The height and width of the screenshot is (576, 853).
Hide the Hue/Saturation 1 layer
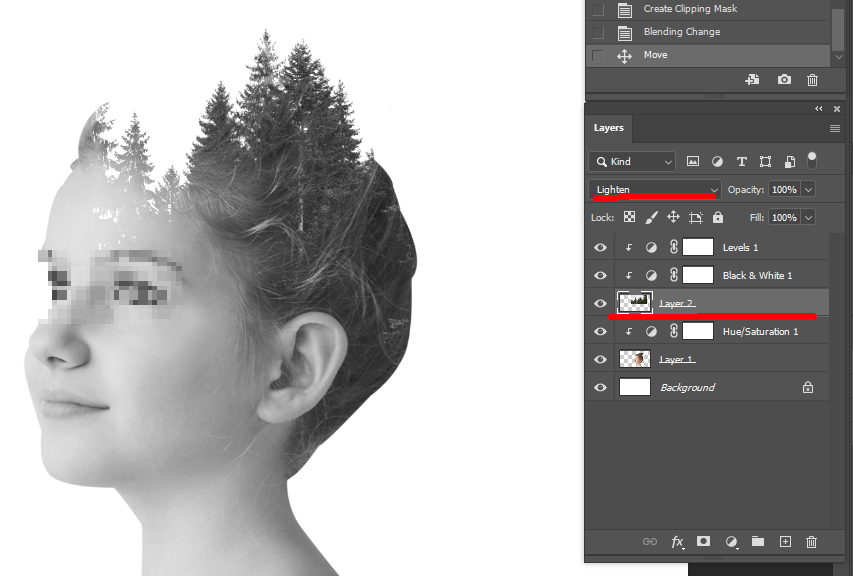point(600,331)
